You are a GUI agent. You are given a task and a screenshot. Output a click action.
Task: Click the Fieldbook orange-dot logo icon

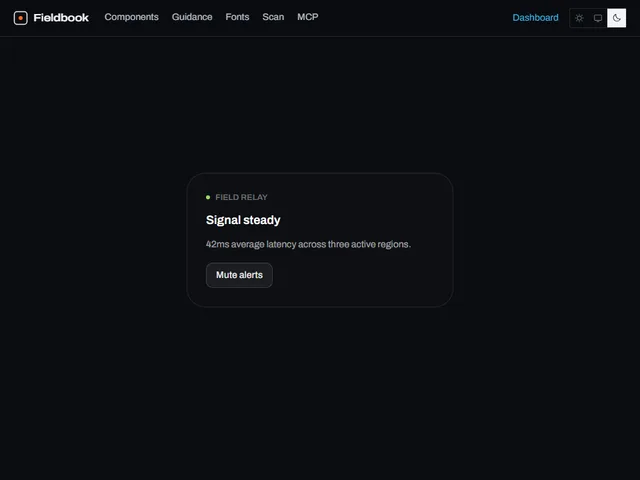(x=20, y=18)
